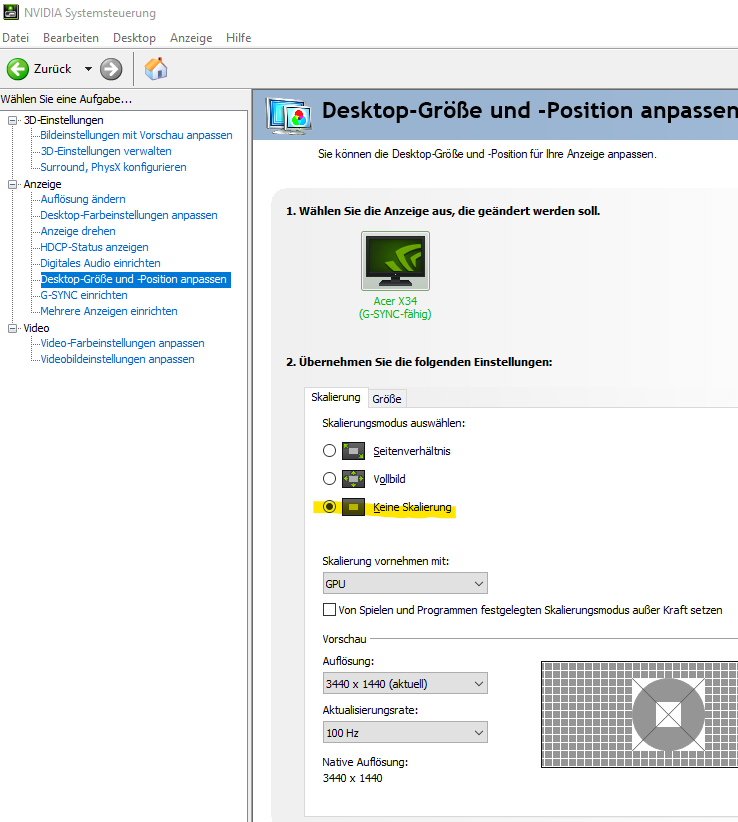Open the Hilfe menu
The width and height of the screenshot is (738, 822).
click(238, 38)
